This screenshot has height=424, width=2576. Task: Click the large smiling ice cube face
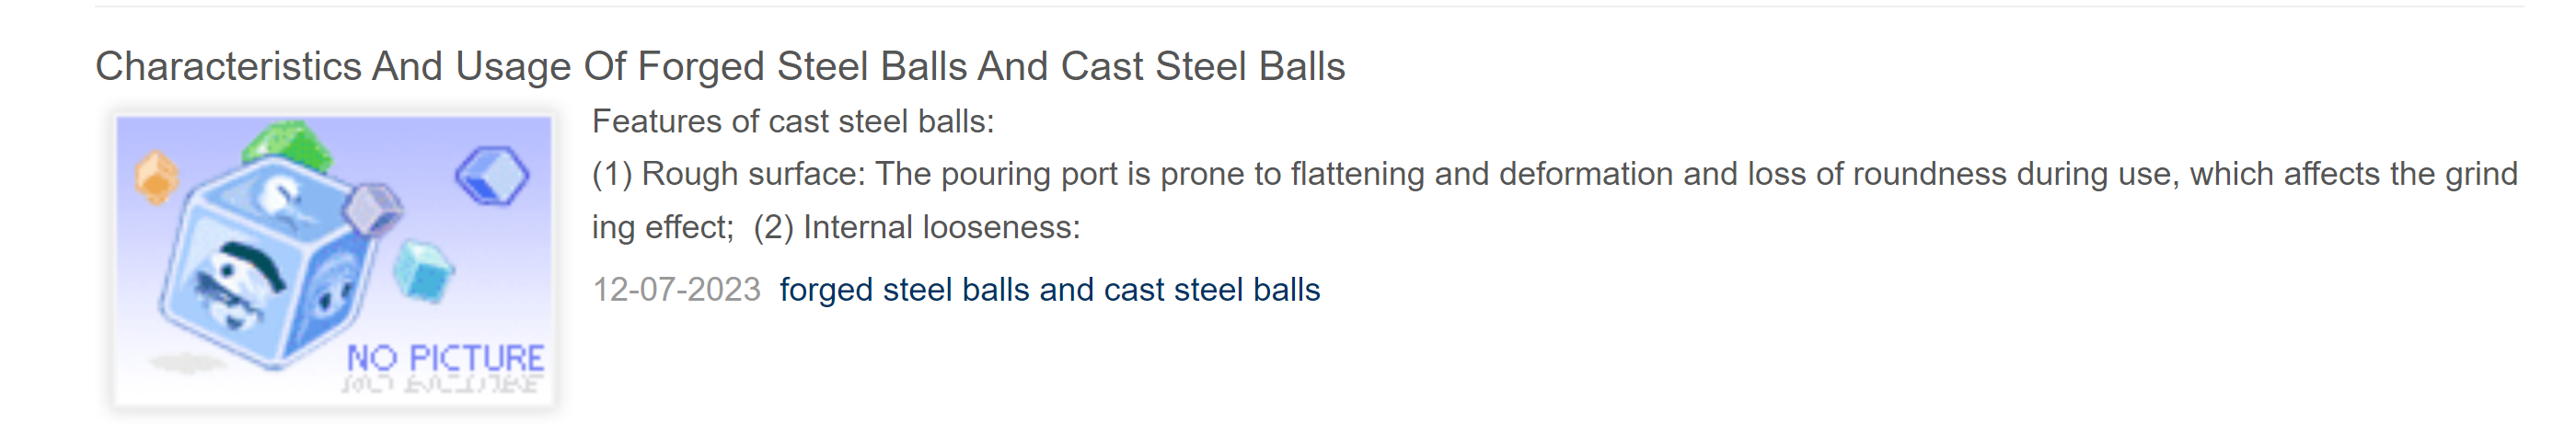coord(238,285)
